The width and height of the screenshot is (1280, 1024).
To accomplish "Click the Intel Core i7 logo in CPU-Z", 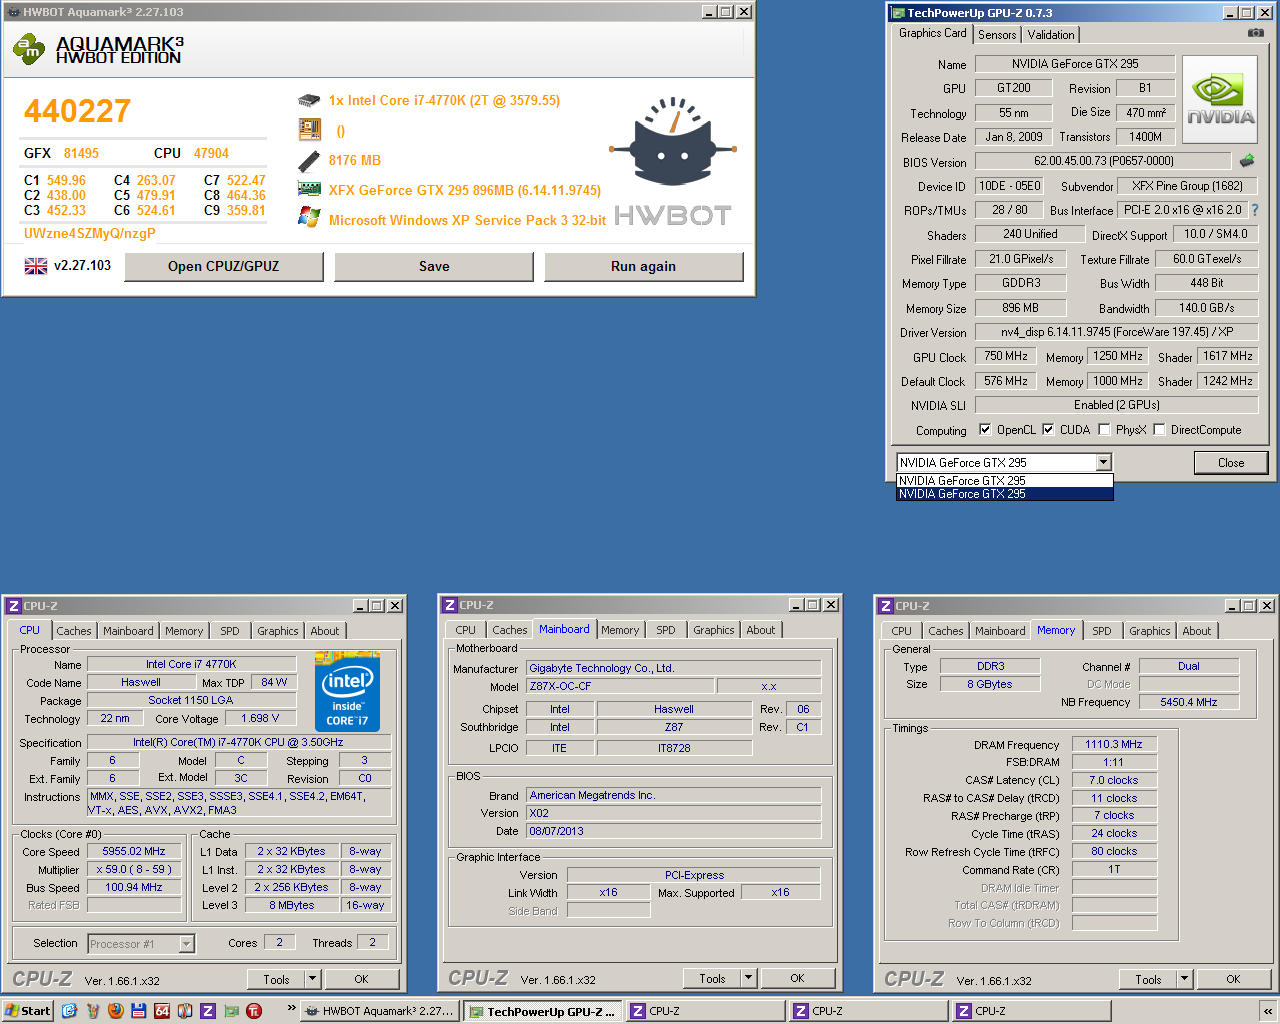I will pyautogui.click(x=347, y=691).
